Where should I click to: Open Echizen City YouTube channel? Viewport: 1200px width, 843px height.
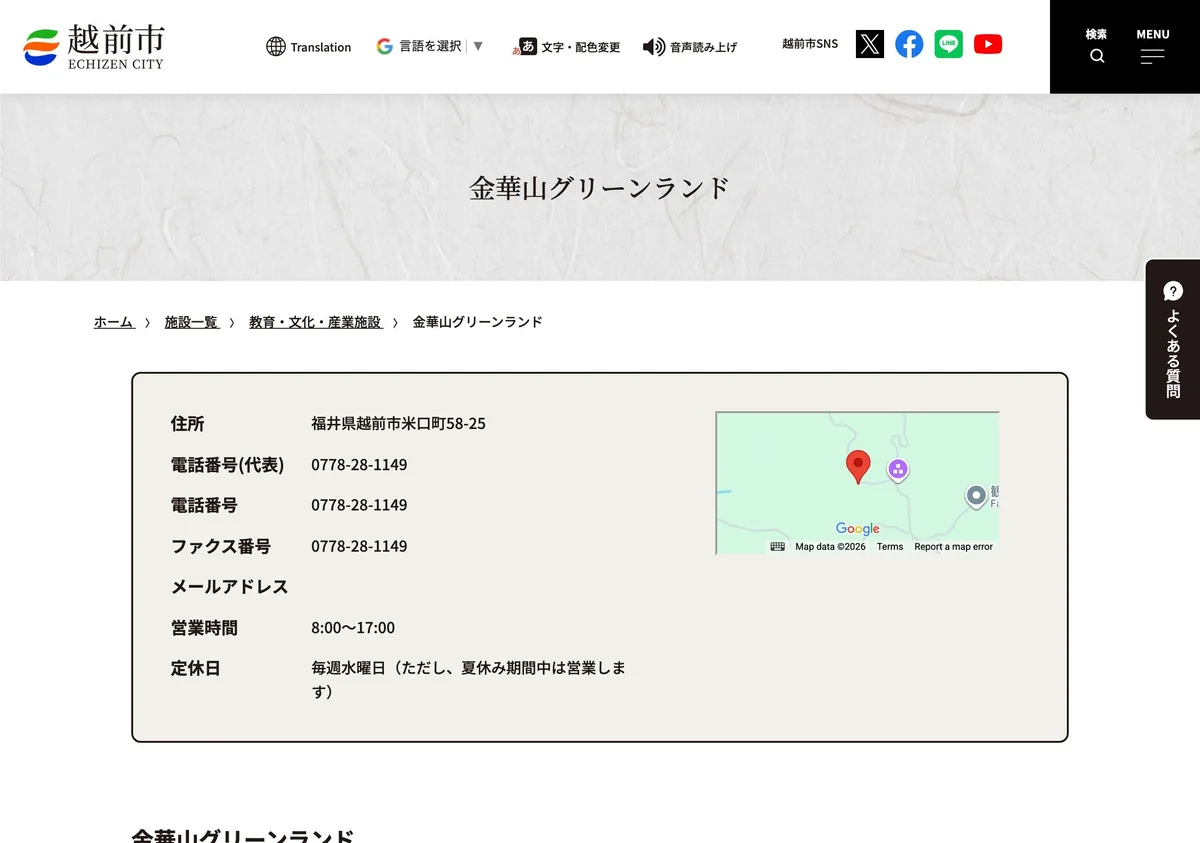pyautogui.click(x=988, y=44)
